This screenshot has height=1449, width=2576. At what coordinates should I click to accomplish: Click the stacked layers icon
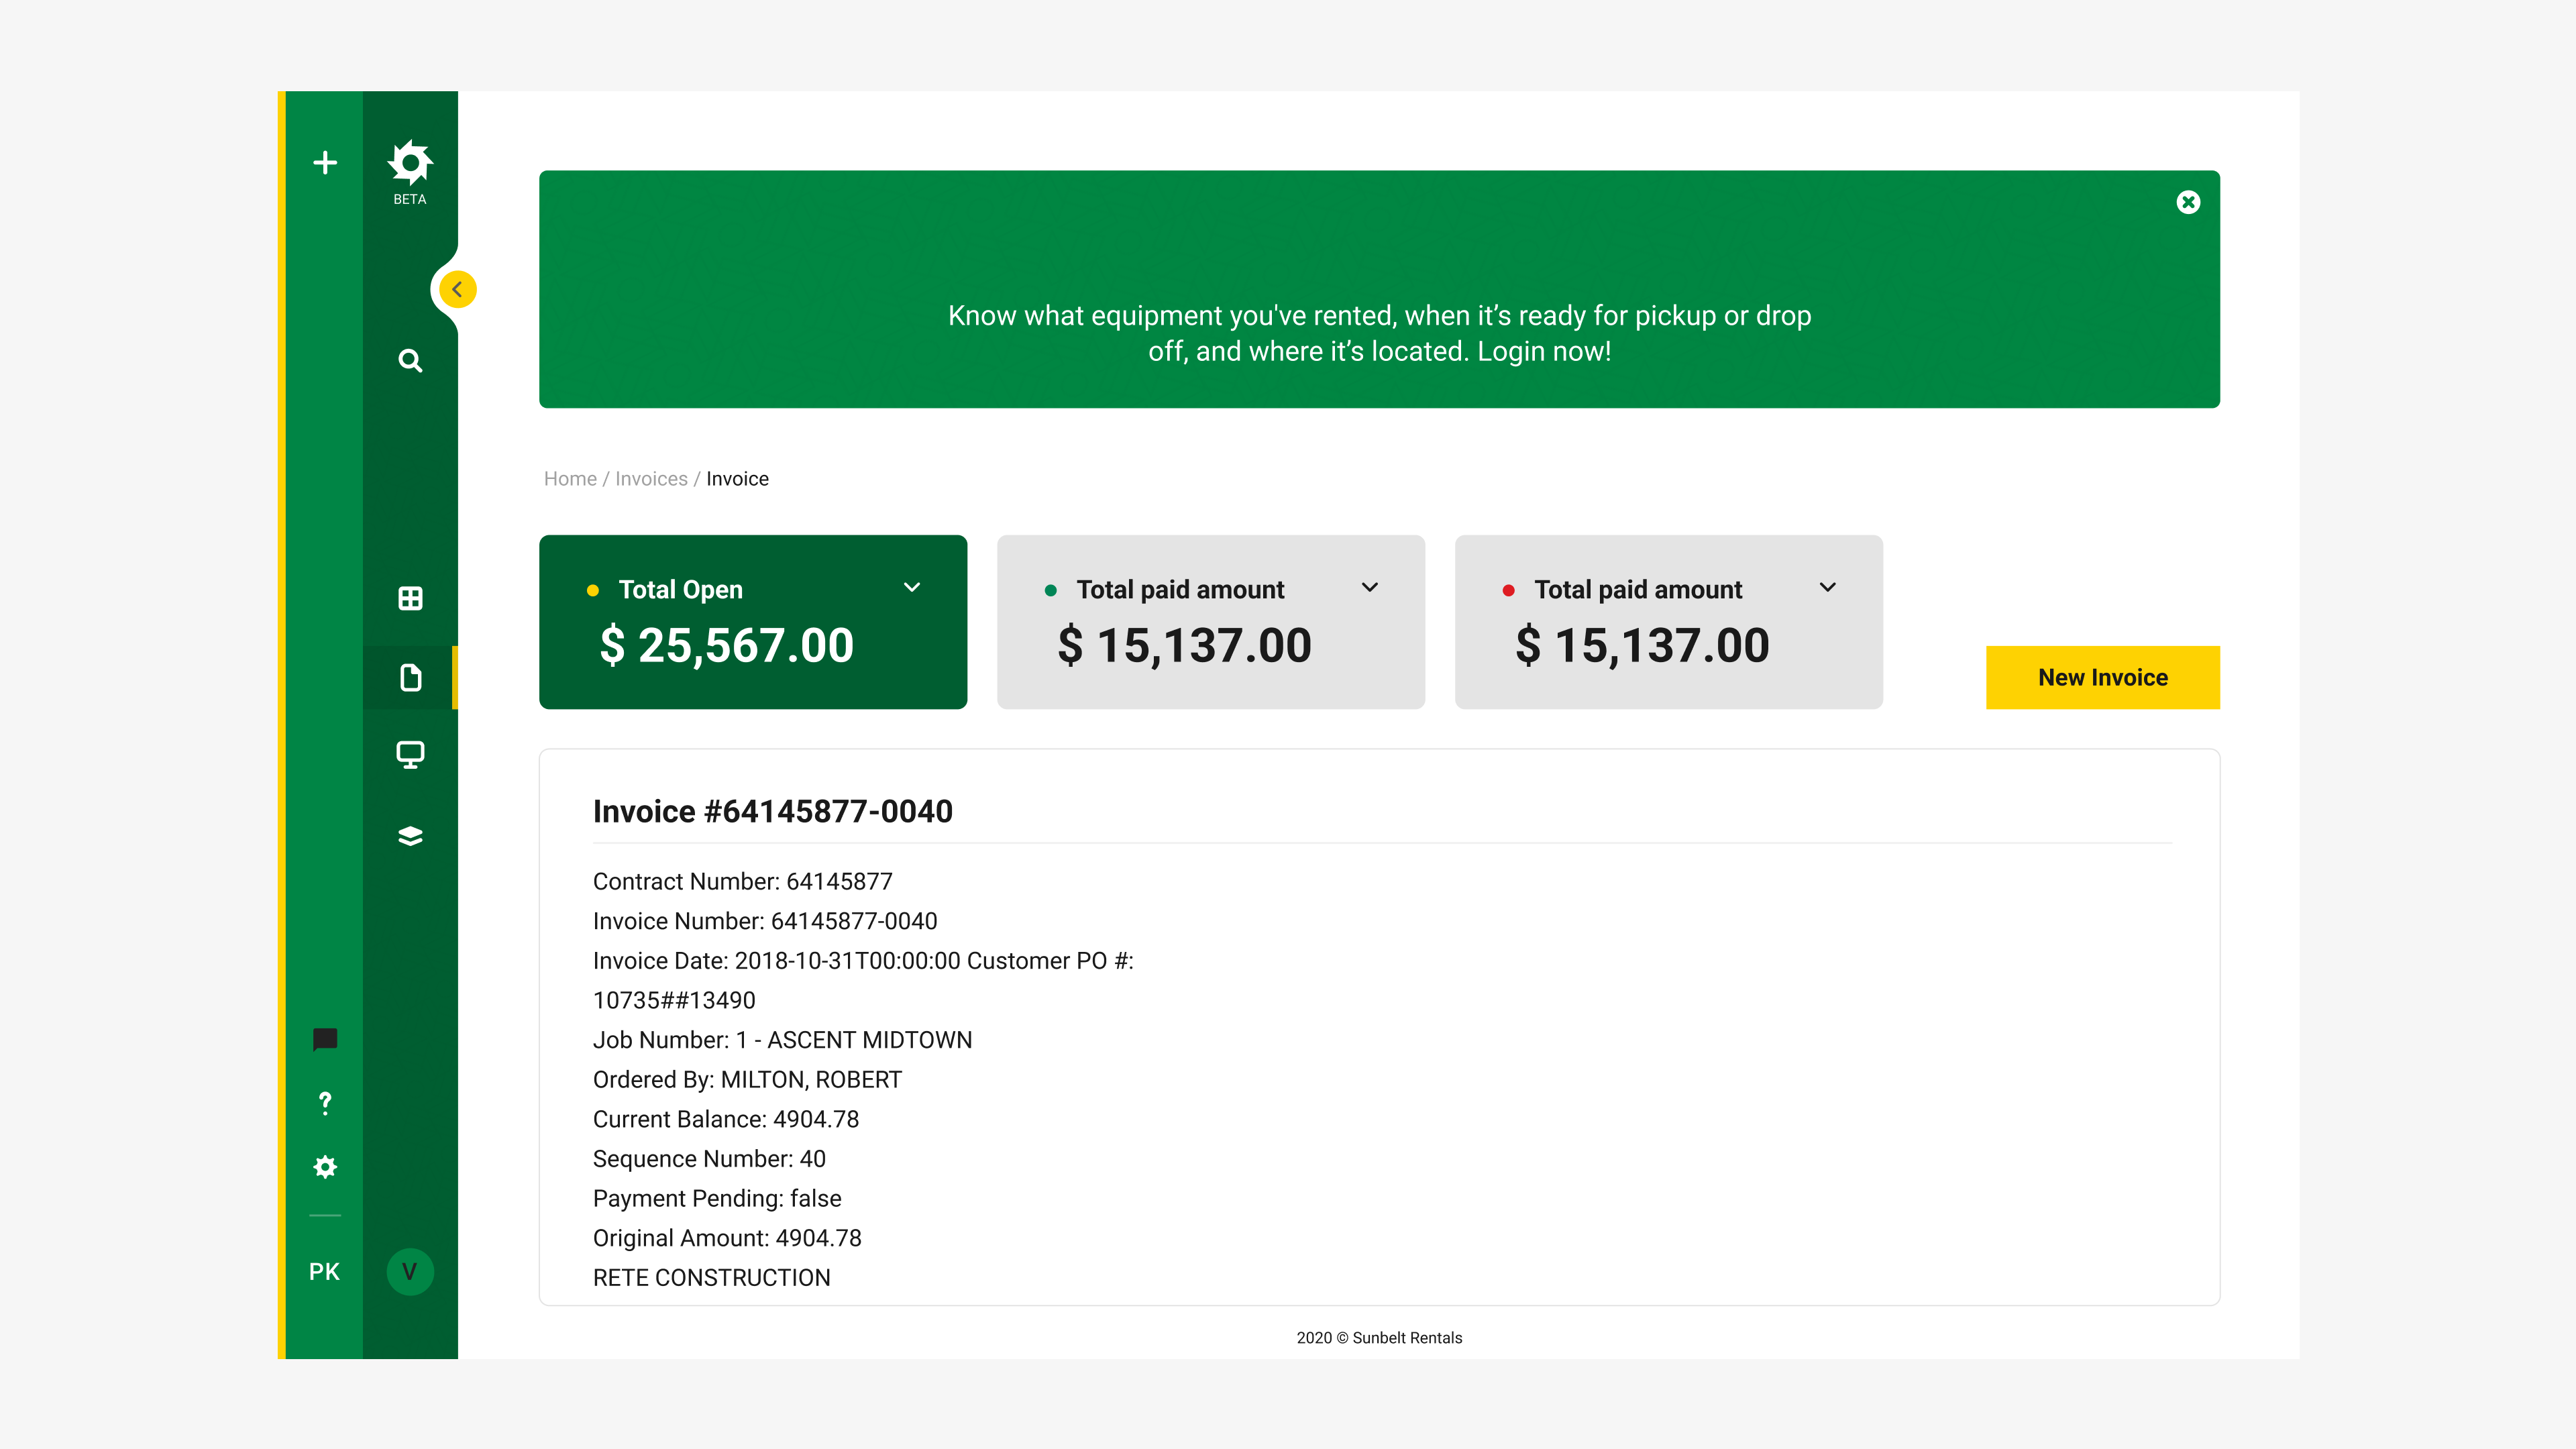click(410, 836)
